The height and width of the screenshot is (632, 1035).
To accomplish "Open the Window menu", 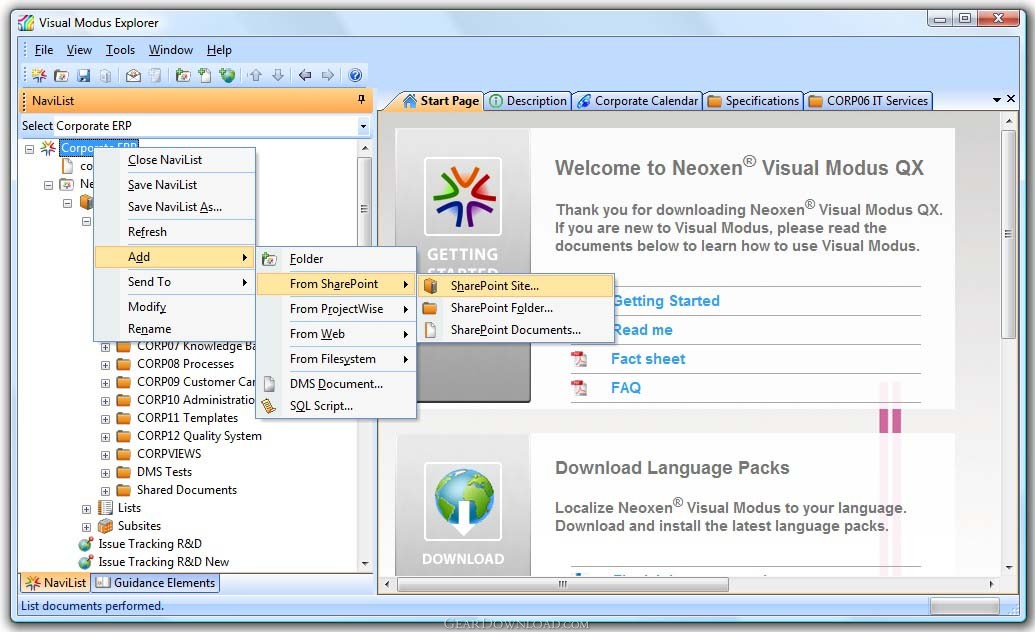I will tap(170, 50).
